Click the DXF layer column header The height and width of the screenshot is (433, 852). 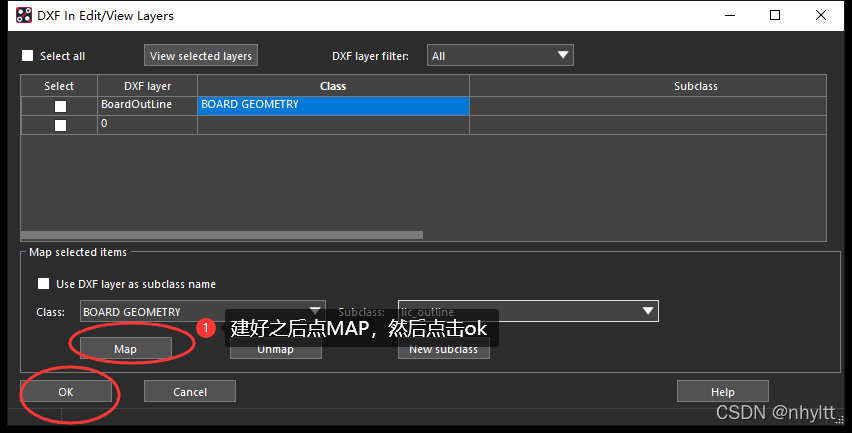coord(148,86)
